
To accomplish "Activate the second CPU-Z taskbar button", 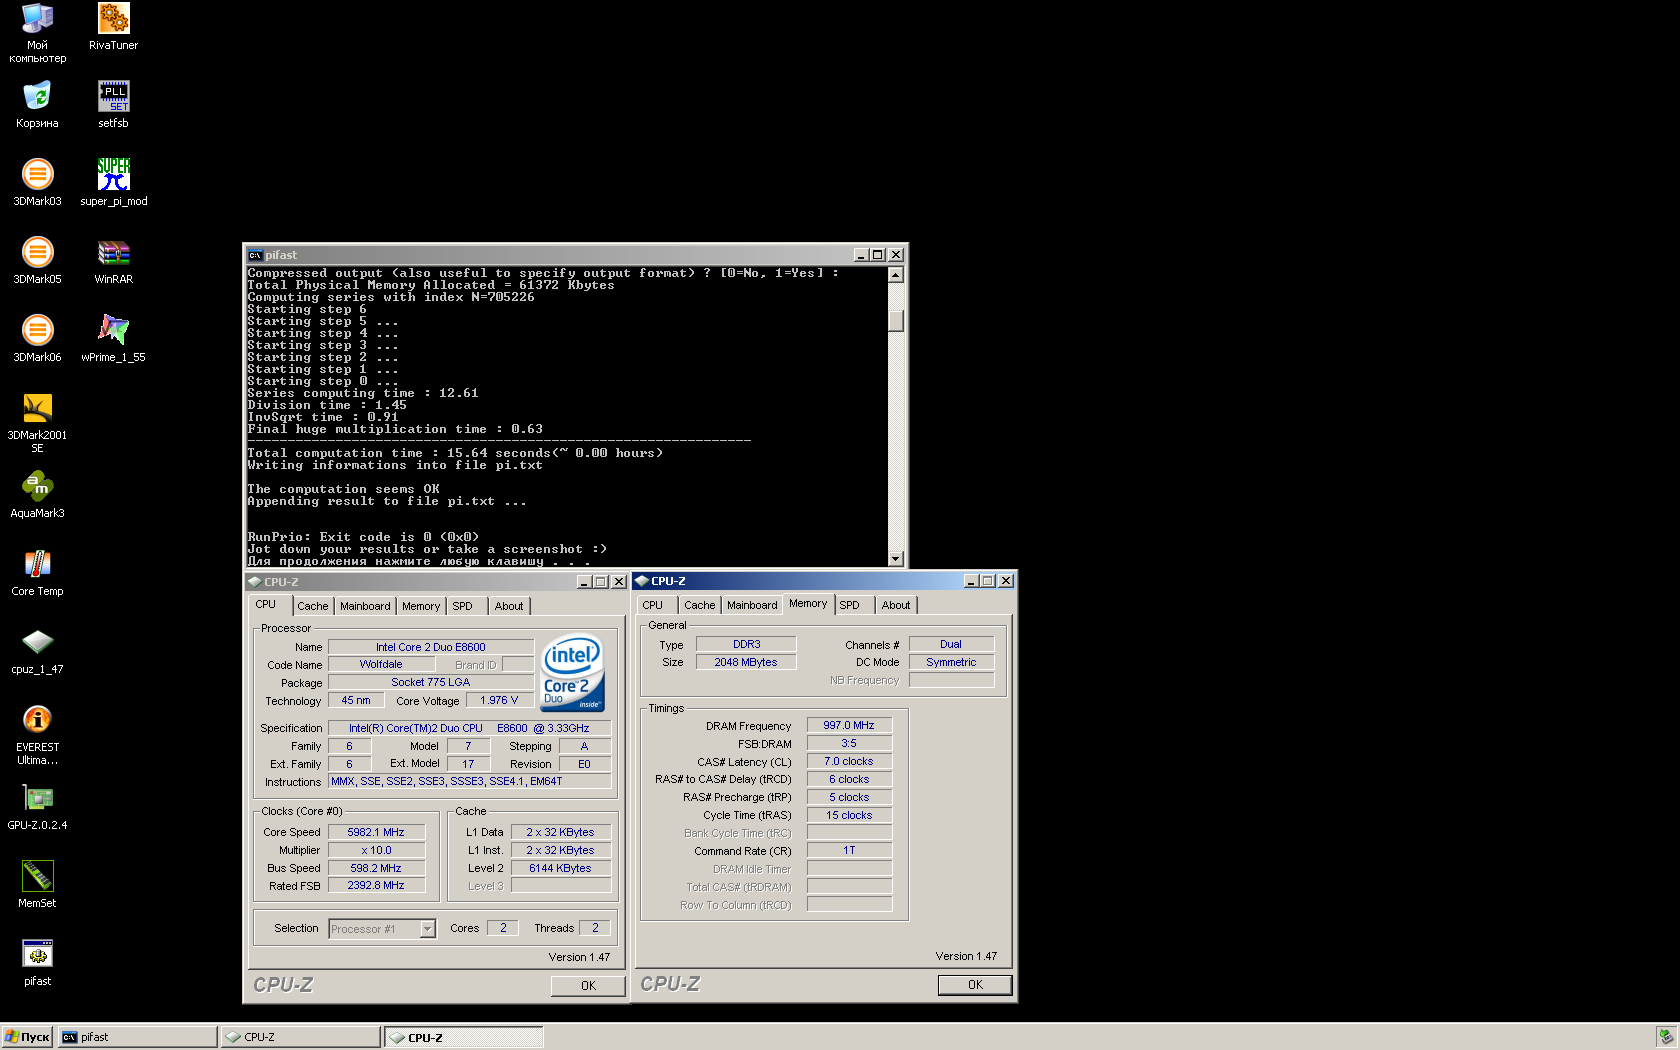I will coord(465,1037).
